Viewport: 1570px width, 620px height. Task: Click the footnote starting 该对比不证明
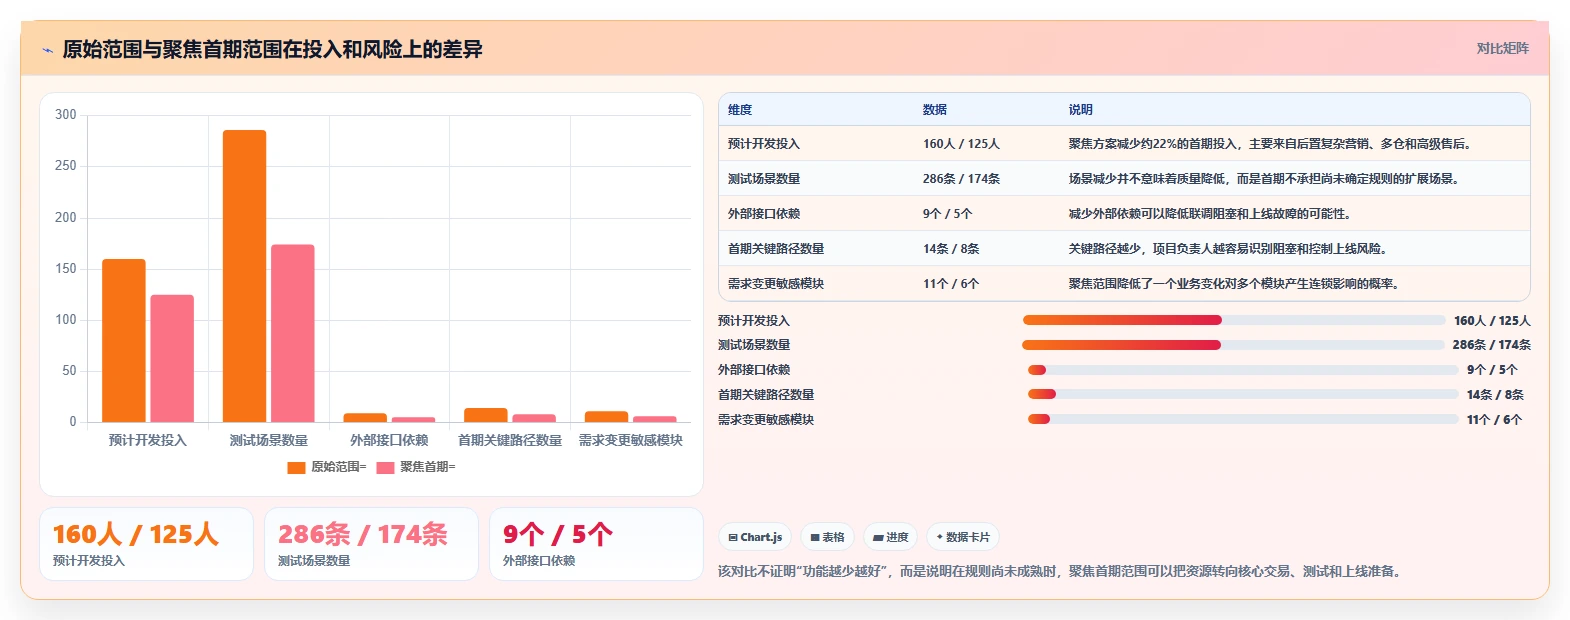1062,572
